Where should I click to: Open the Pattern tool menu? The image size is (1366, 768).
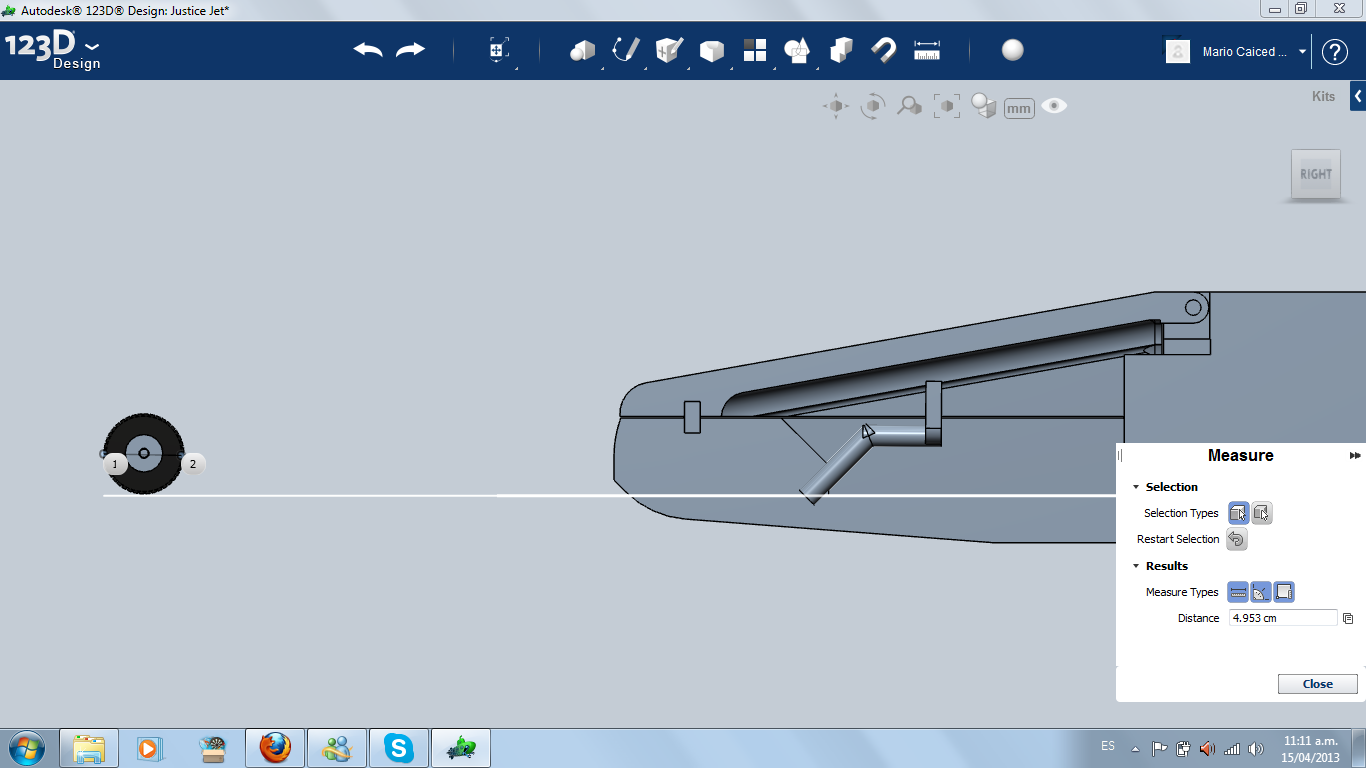pyautogui.click(x=754, y=50)
